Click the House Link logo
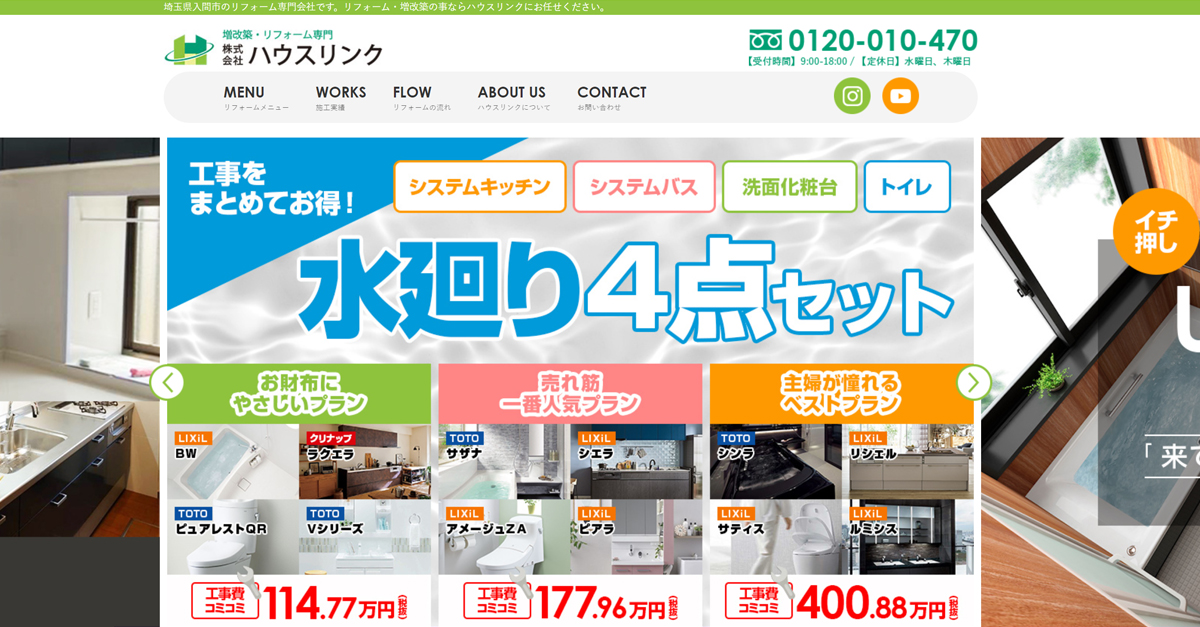This screenshot has height=627, width=1200. 274,48
